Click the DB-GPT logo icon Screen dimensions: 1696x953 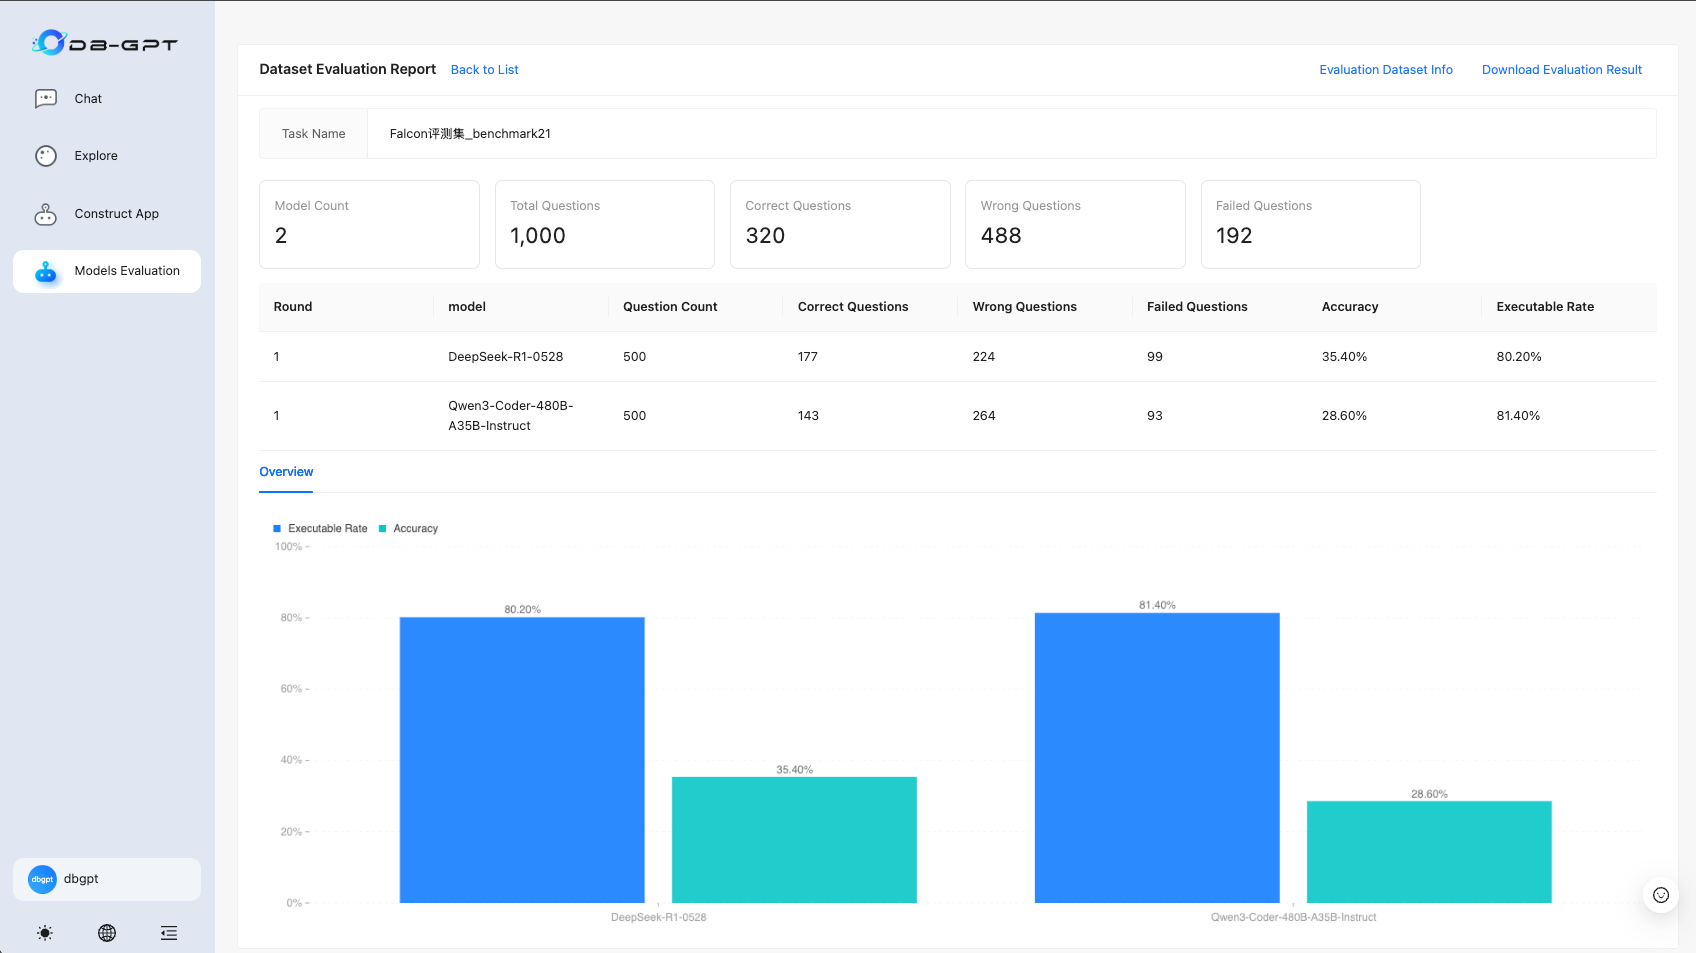[x=49, y=43]
